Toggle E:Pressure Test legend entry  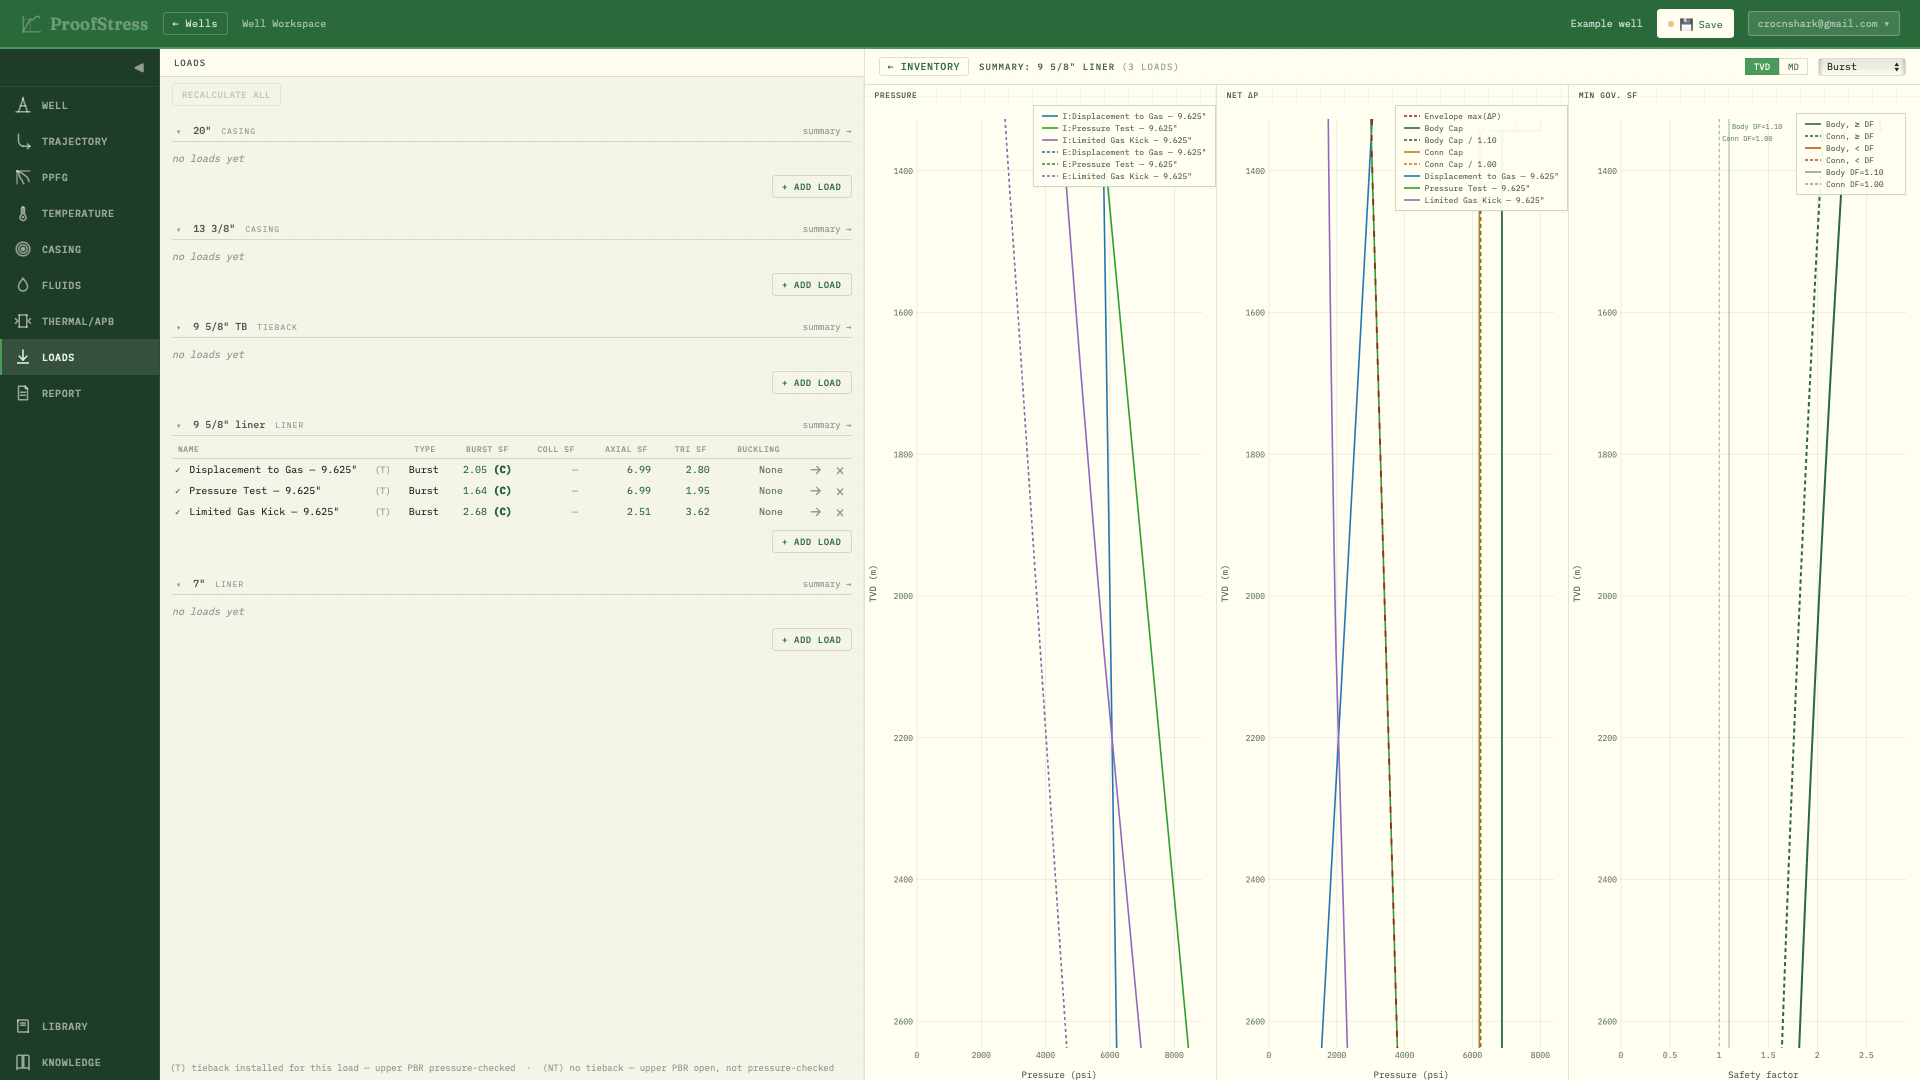click(x=1109, y=165)
